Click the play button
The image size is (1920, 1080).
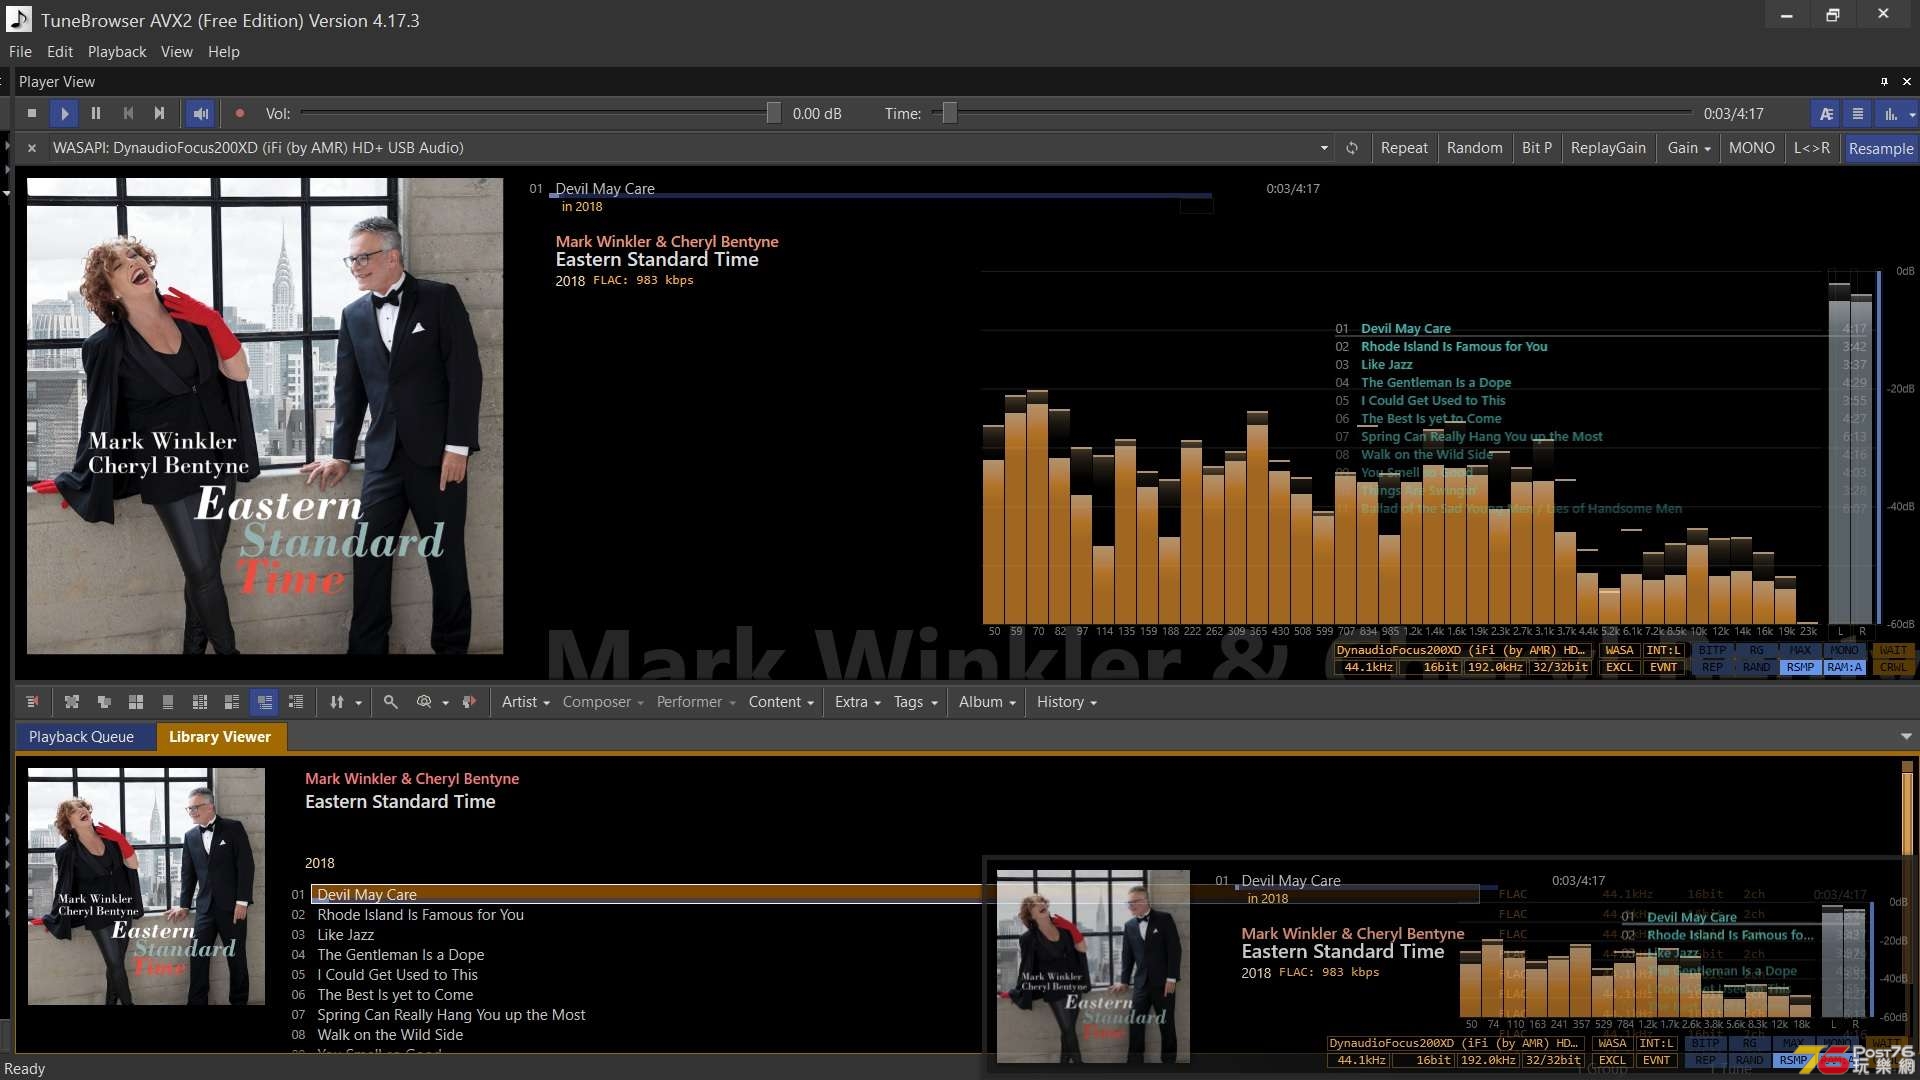tap(64, 114)
